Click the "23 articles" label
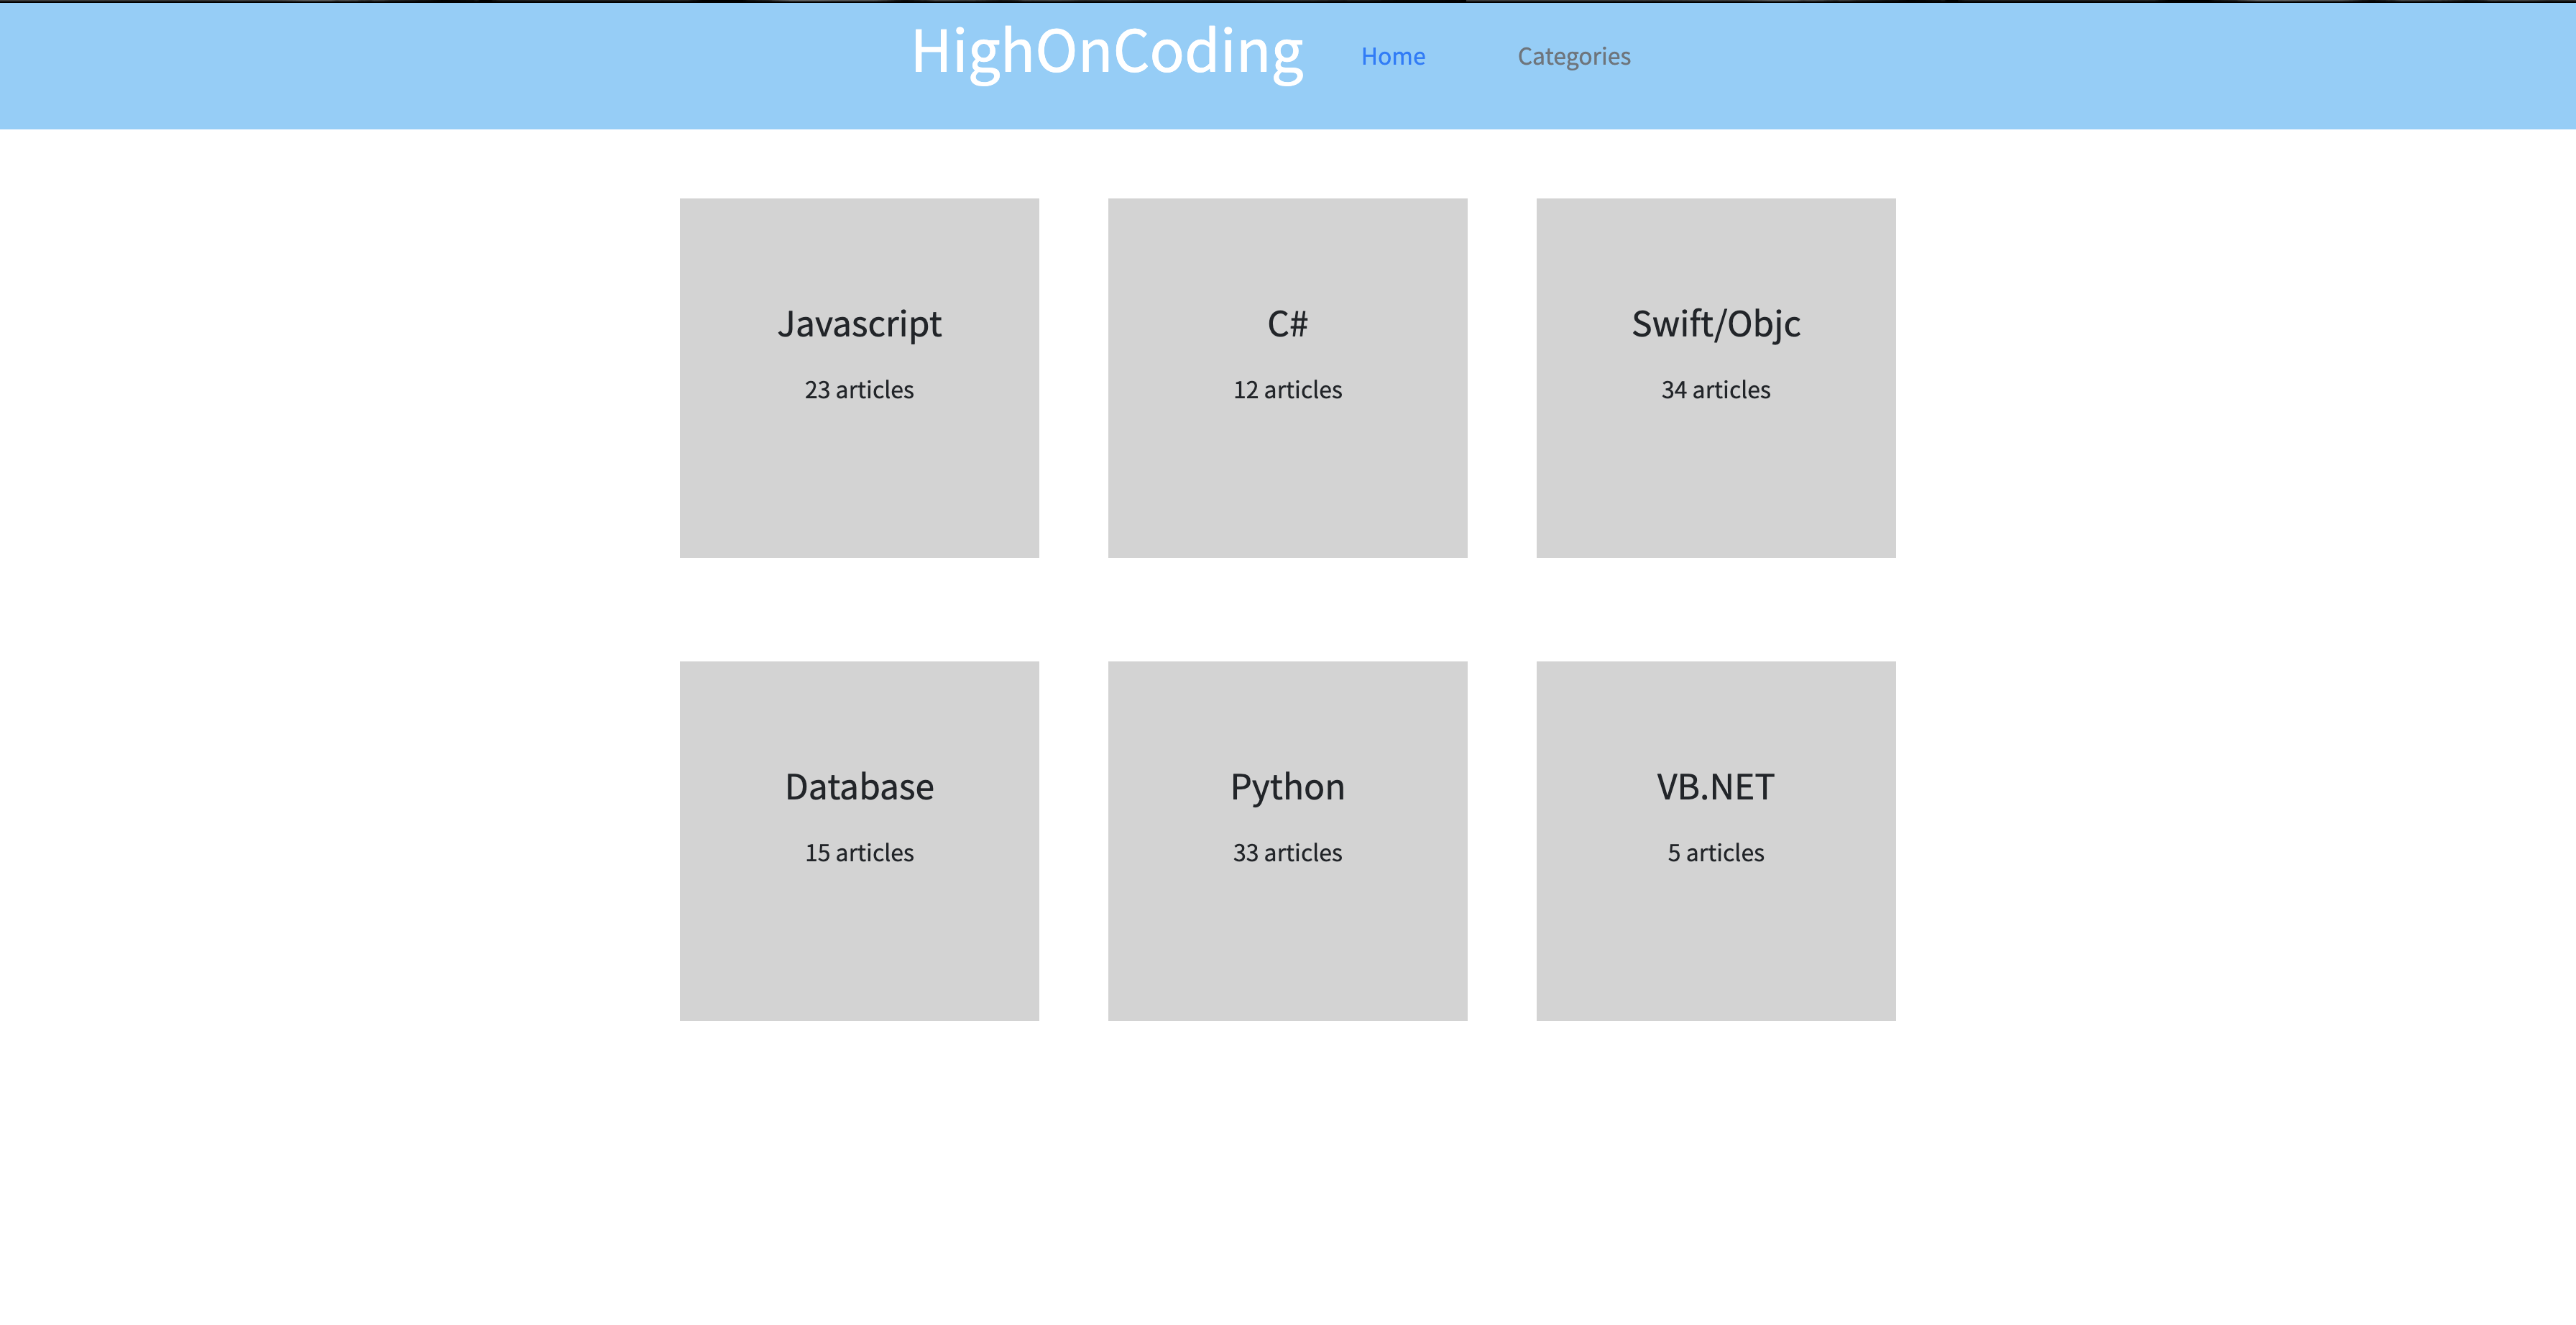Image resolution: width=2576 pixels, height=1325 pixels. (859, 390)
